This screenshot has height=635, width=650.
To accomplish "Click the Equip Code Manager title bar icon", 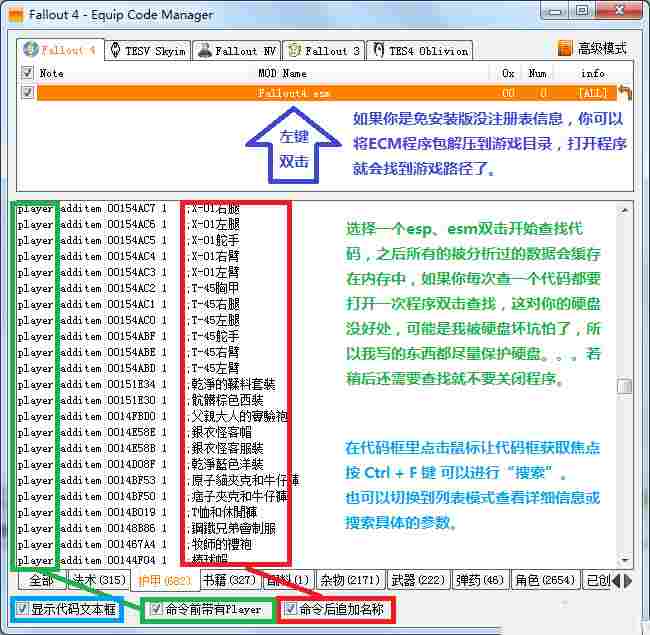I will point(17,15).
